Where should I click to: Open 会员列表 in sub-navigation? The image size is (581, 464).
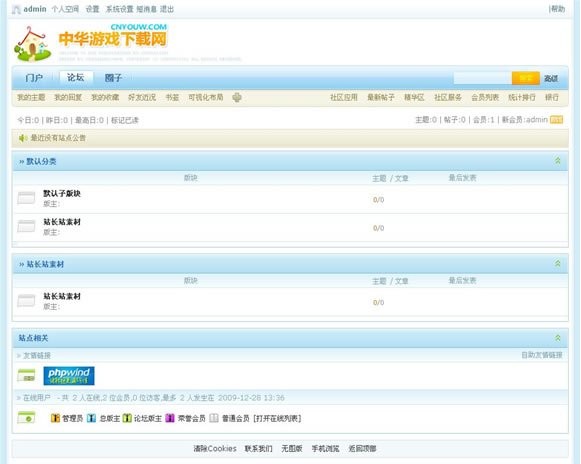pos(485,97)
